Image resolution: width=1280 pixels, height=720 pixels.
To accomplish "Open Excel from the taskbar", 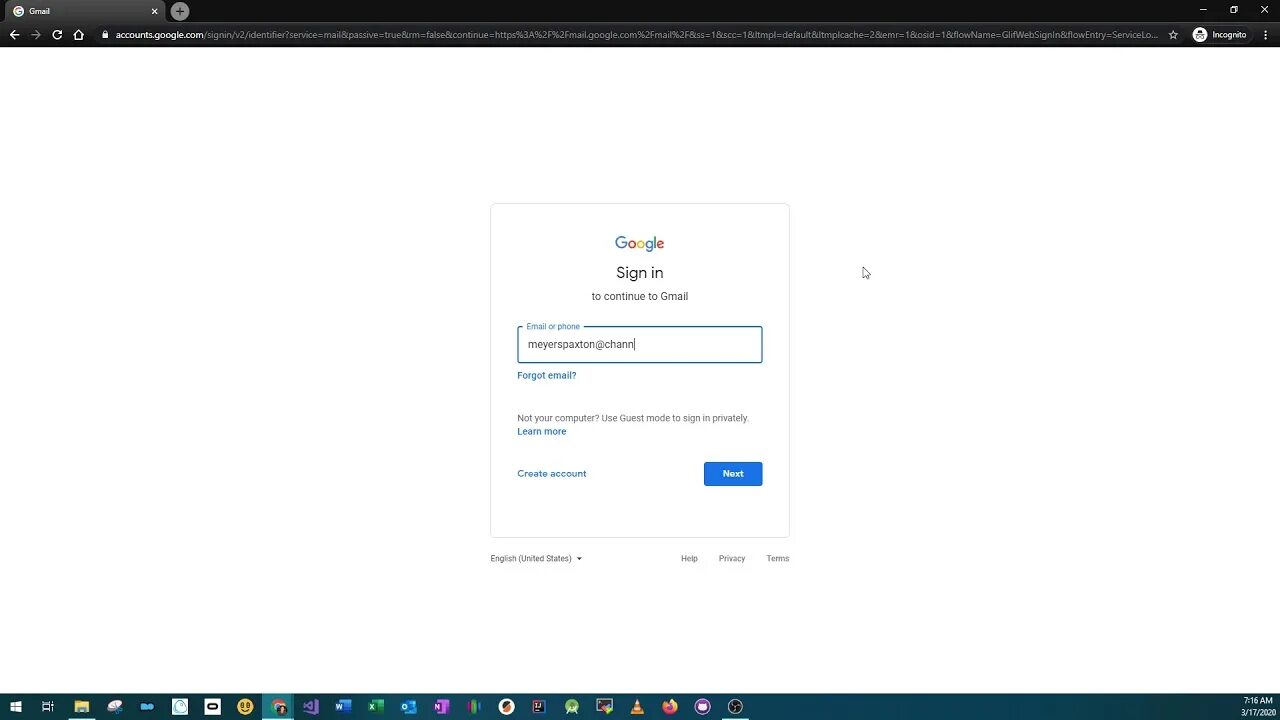I will coord(376,707).
